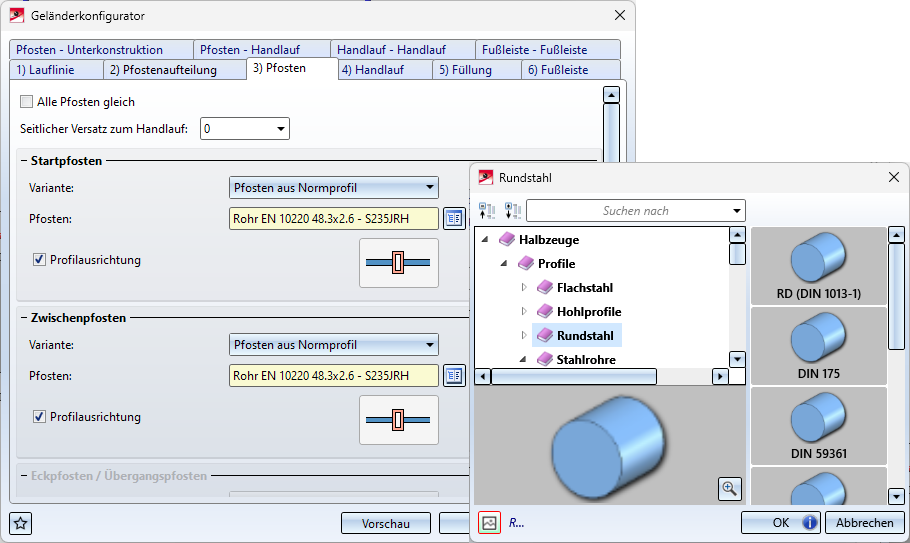Choose the DIN 59361 round steel thumbnail
910x543 pixels.
[x=818, y=426]
